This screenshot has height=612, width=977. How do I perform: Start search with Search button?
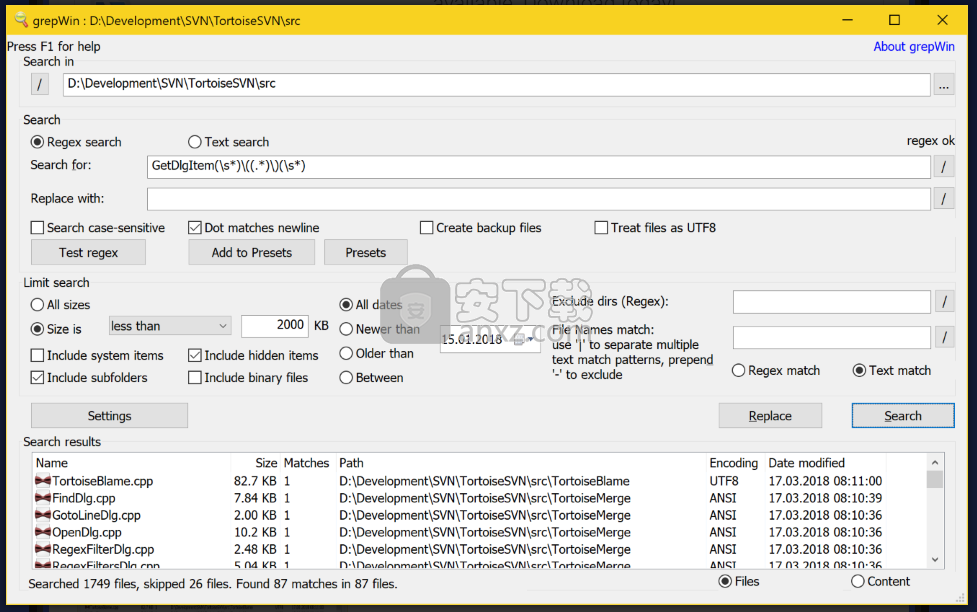(x=903, y=416)
